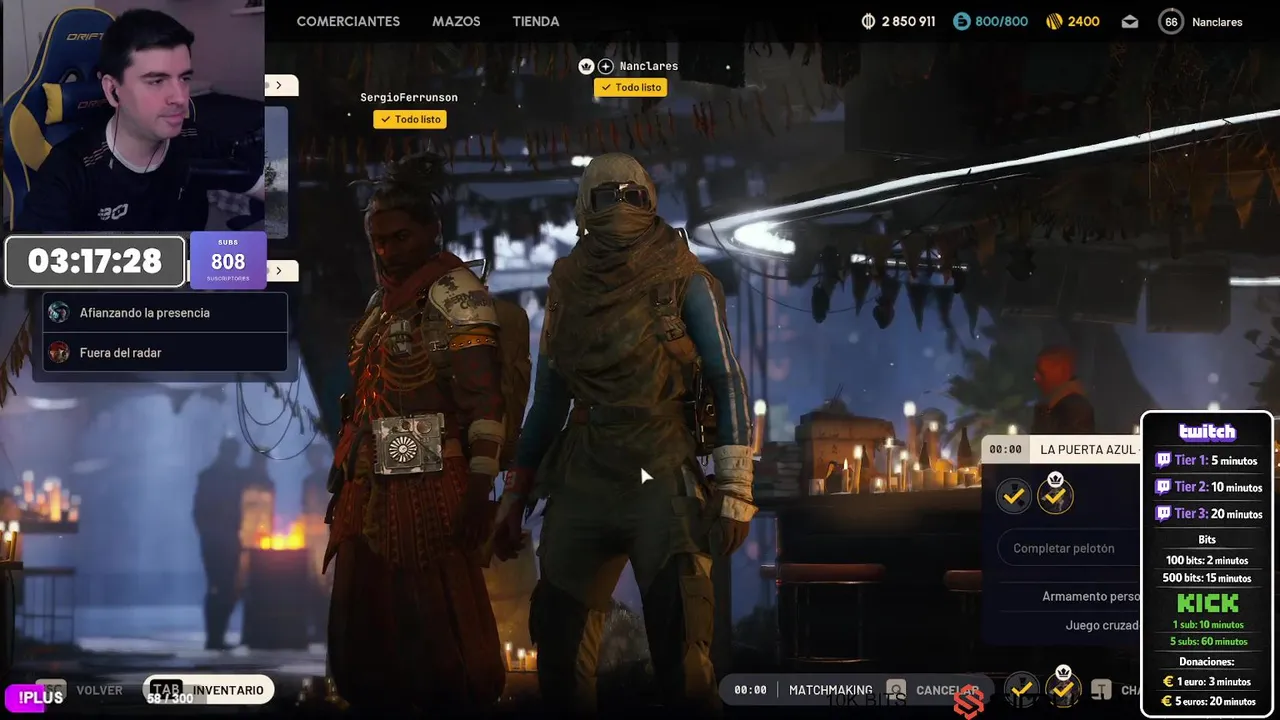Click the euro icon beside 5 euros
1280x720 pixels.
1166,701
